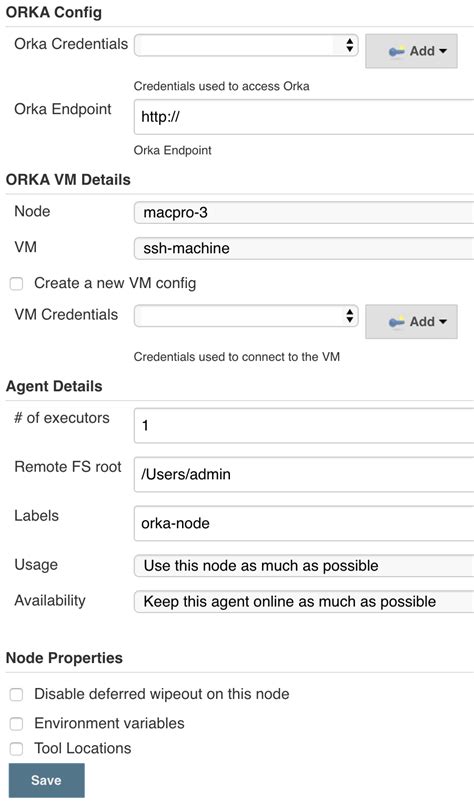Expand the Usage dropdown
This screenshot has height=812, width=474.
point(304,566)
